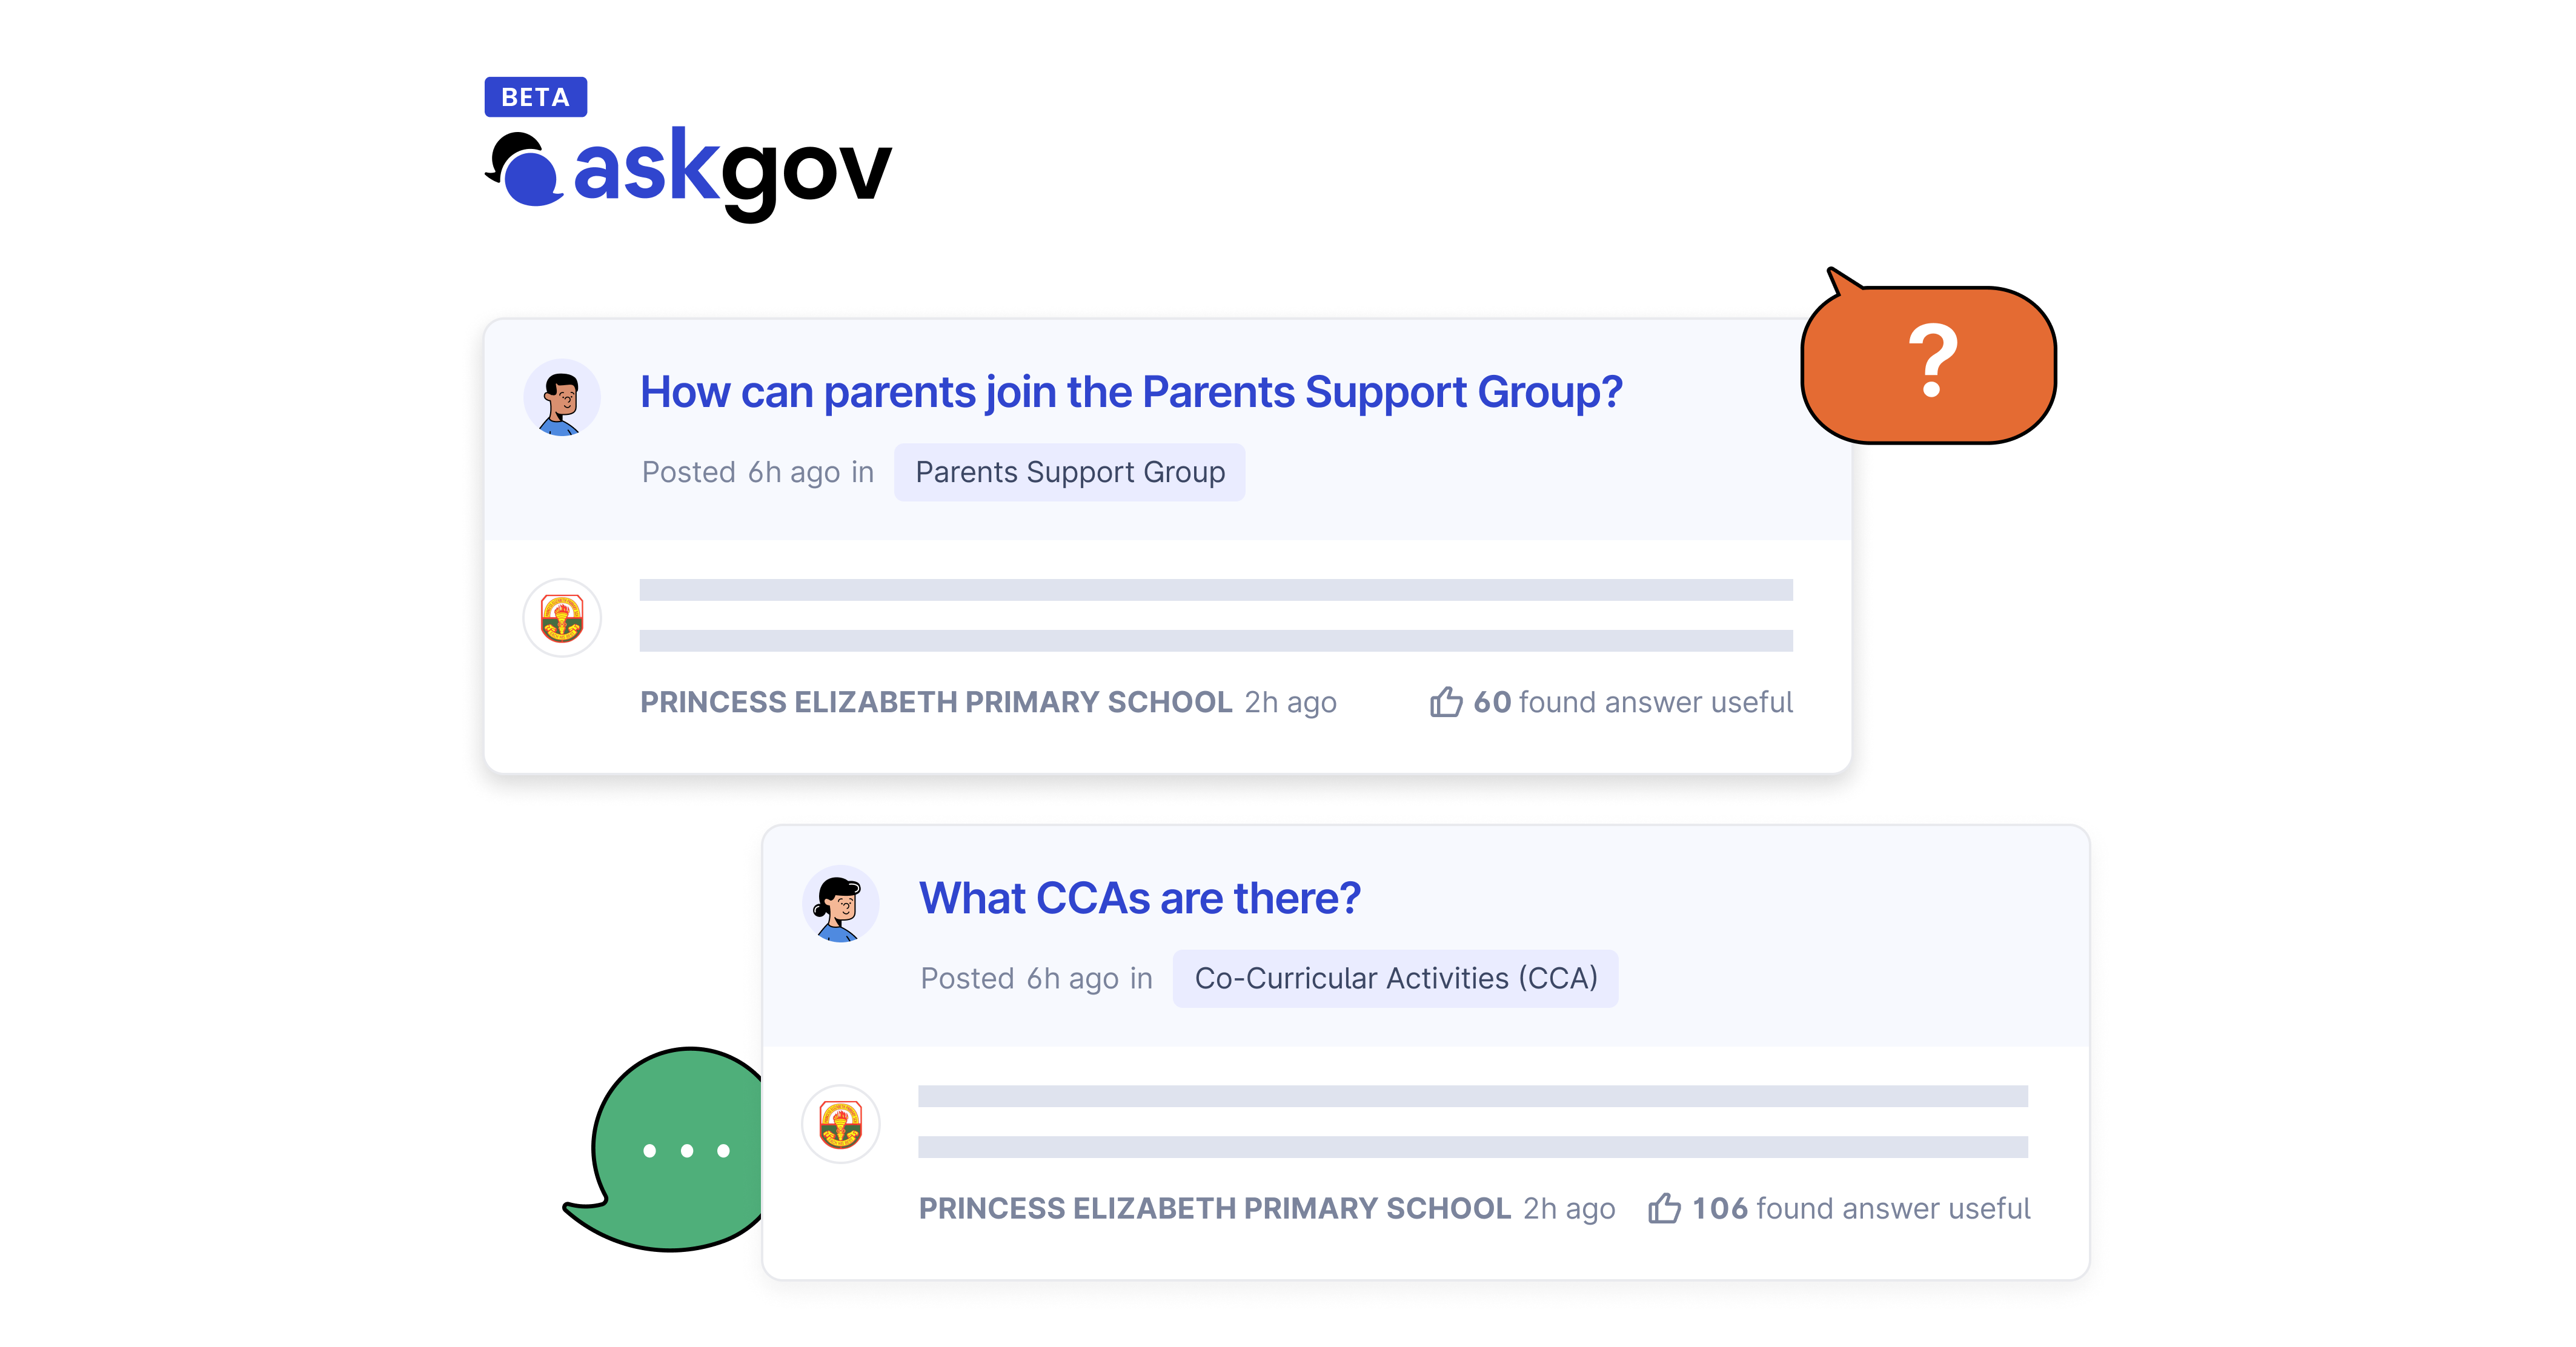Viewport: 2576px width, 1347px height.
Task: Click thumbs-up icon beside 60 found useful
Action: coord(1445,702)
